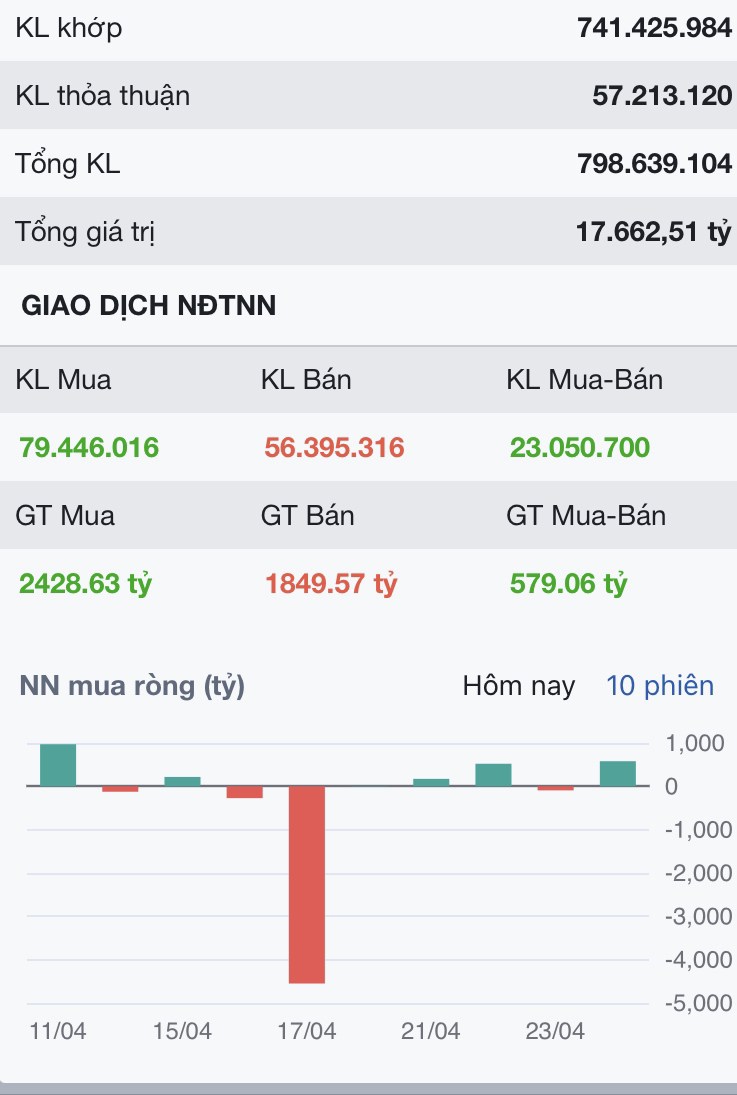Select the KL Mua-Bán column header
737x1095 pixels.
click(585, 380)
